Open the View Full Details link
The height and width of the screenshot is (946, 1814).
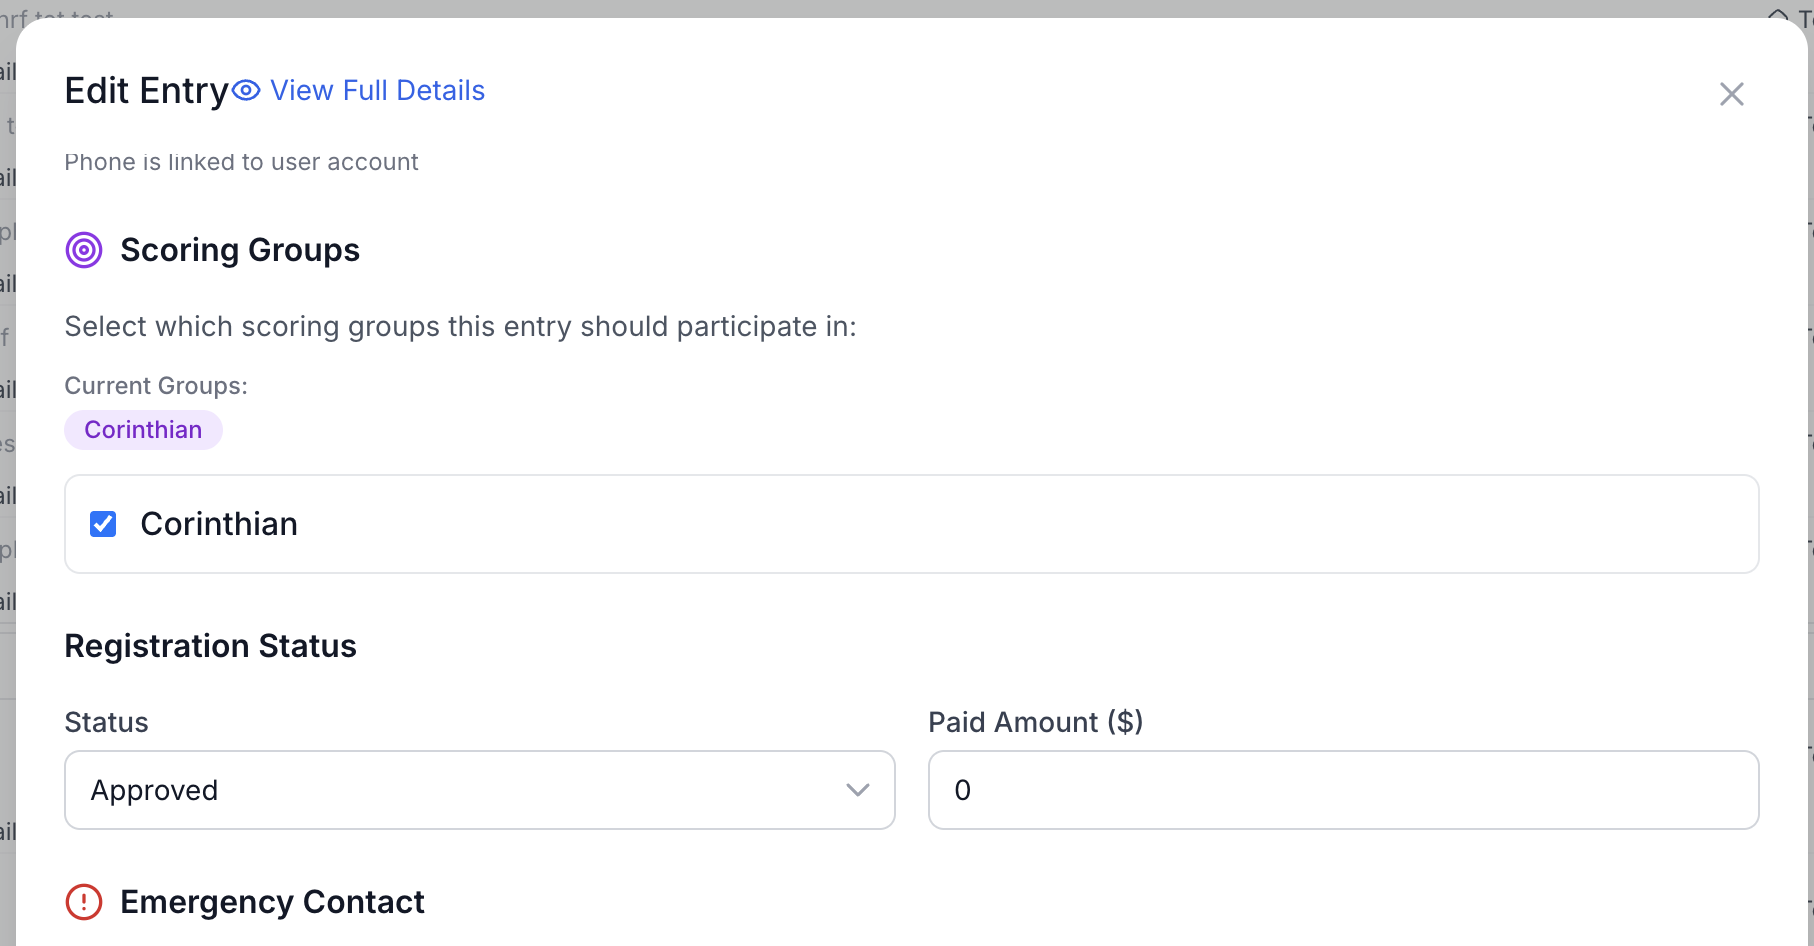376,90
